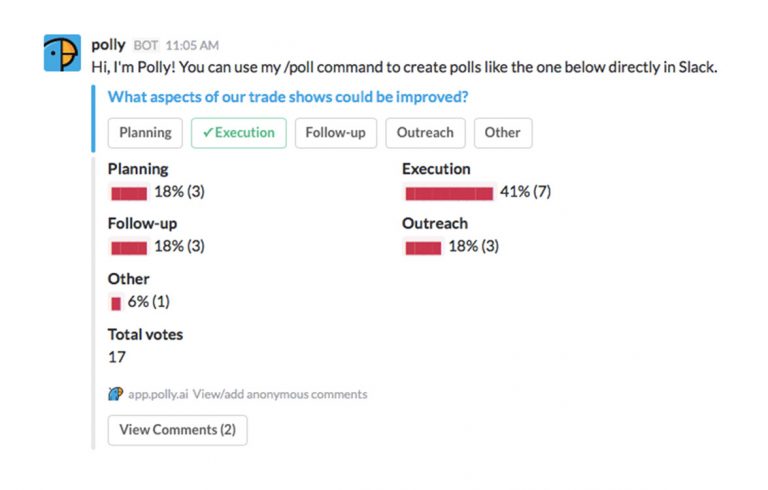The width and height of the screenshot is (768, 490).
Task: Select the Outreach poll option
Action: click(x=425, y=133)
